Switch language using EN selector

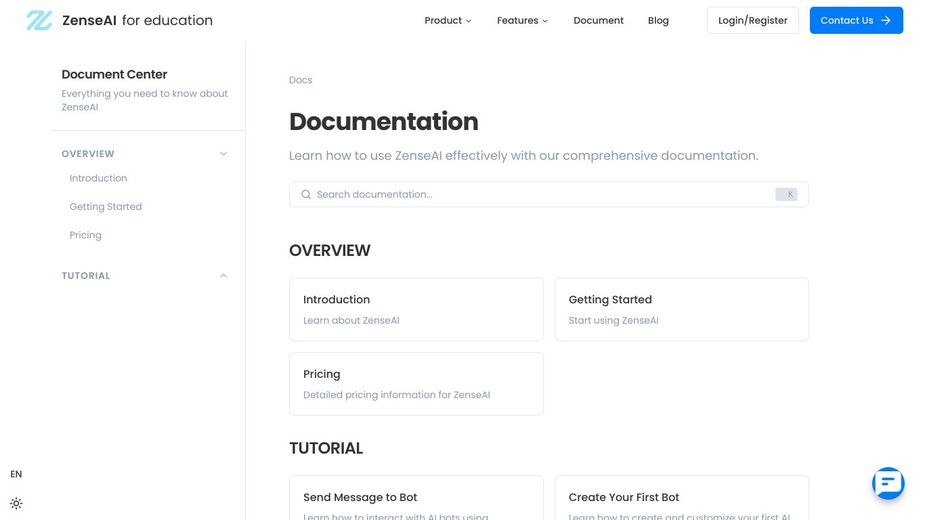16,474
